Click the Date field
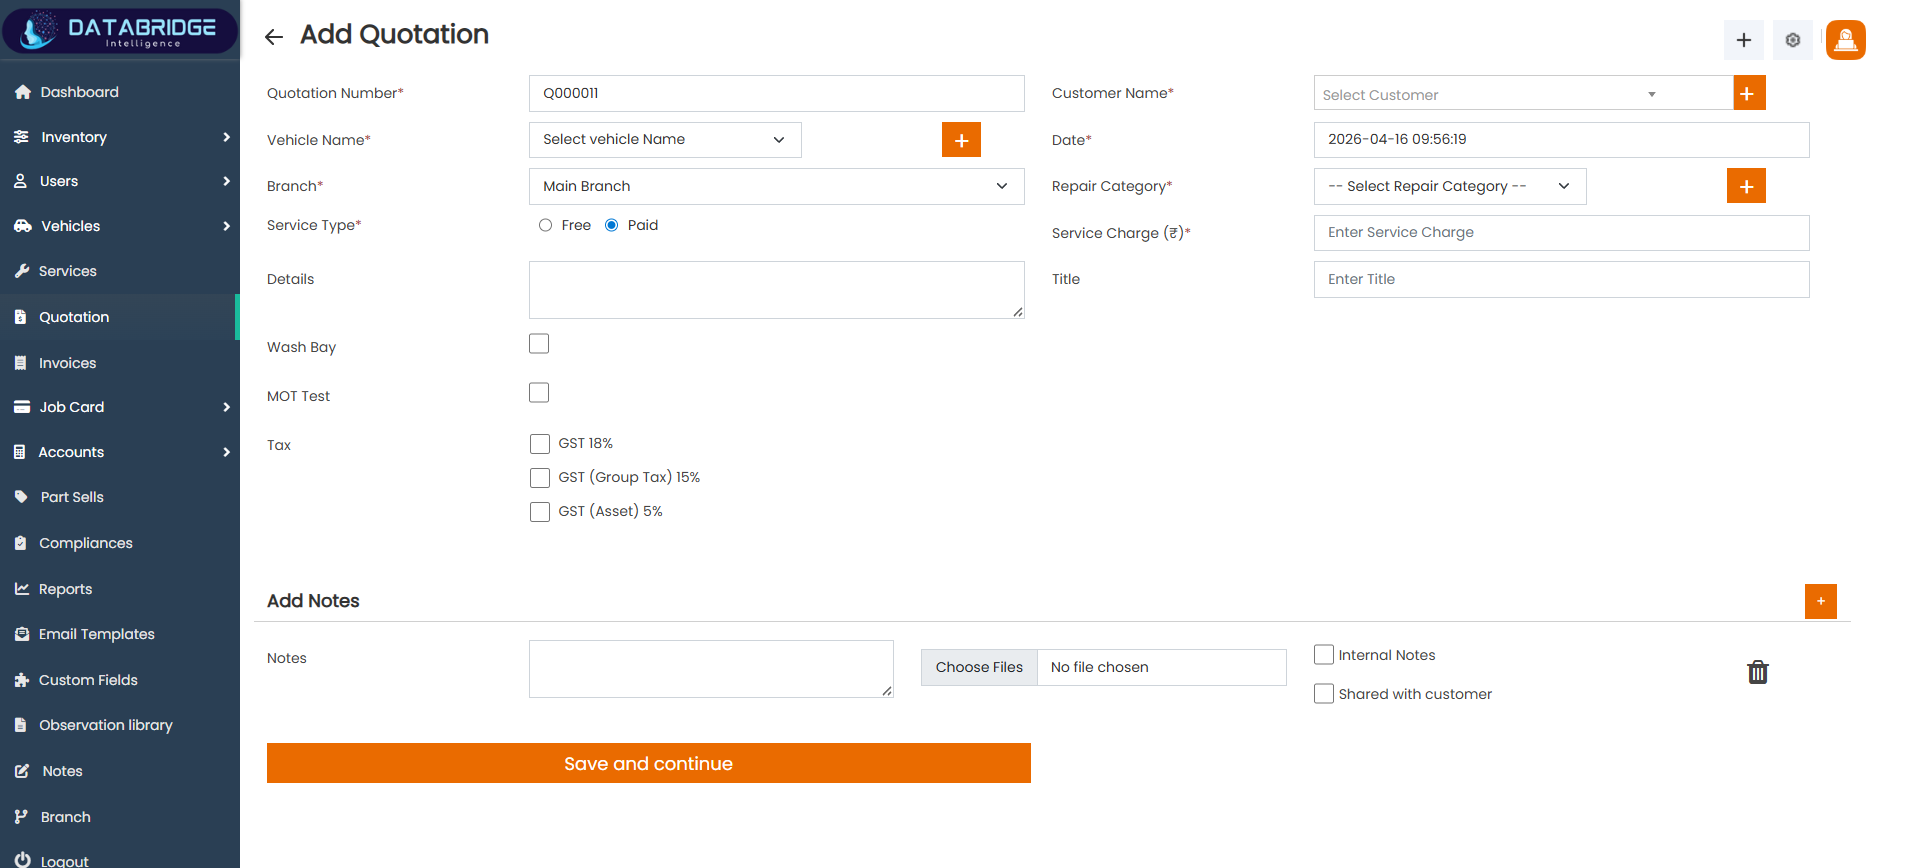The image size is (1919, 868). [x=1561, y=140]
